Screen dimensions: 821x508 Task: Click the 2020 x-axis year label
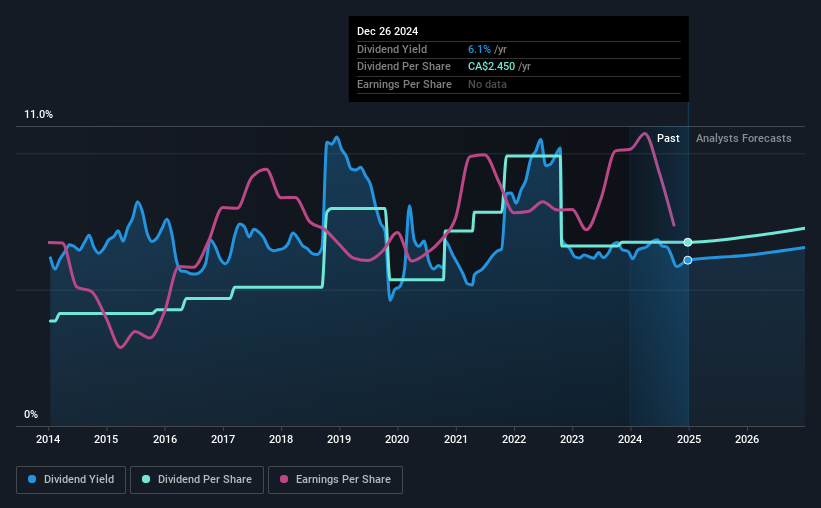[397, 439]
